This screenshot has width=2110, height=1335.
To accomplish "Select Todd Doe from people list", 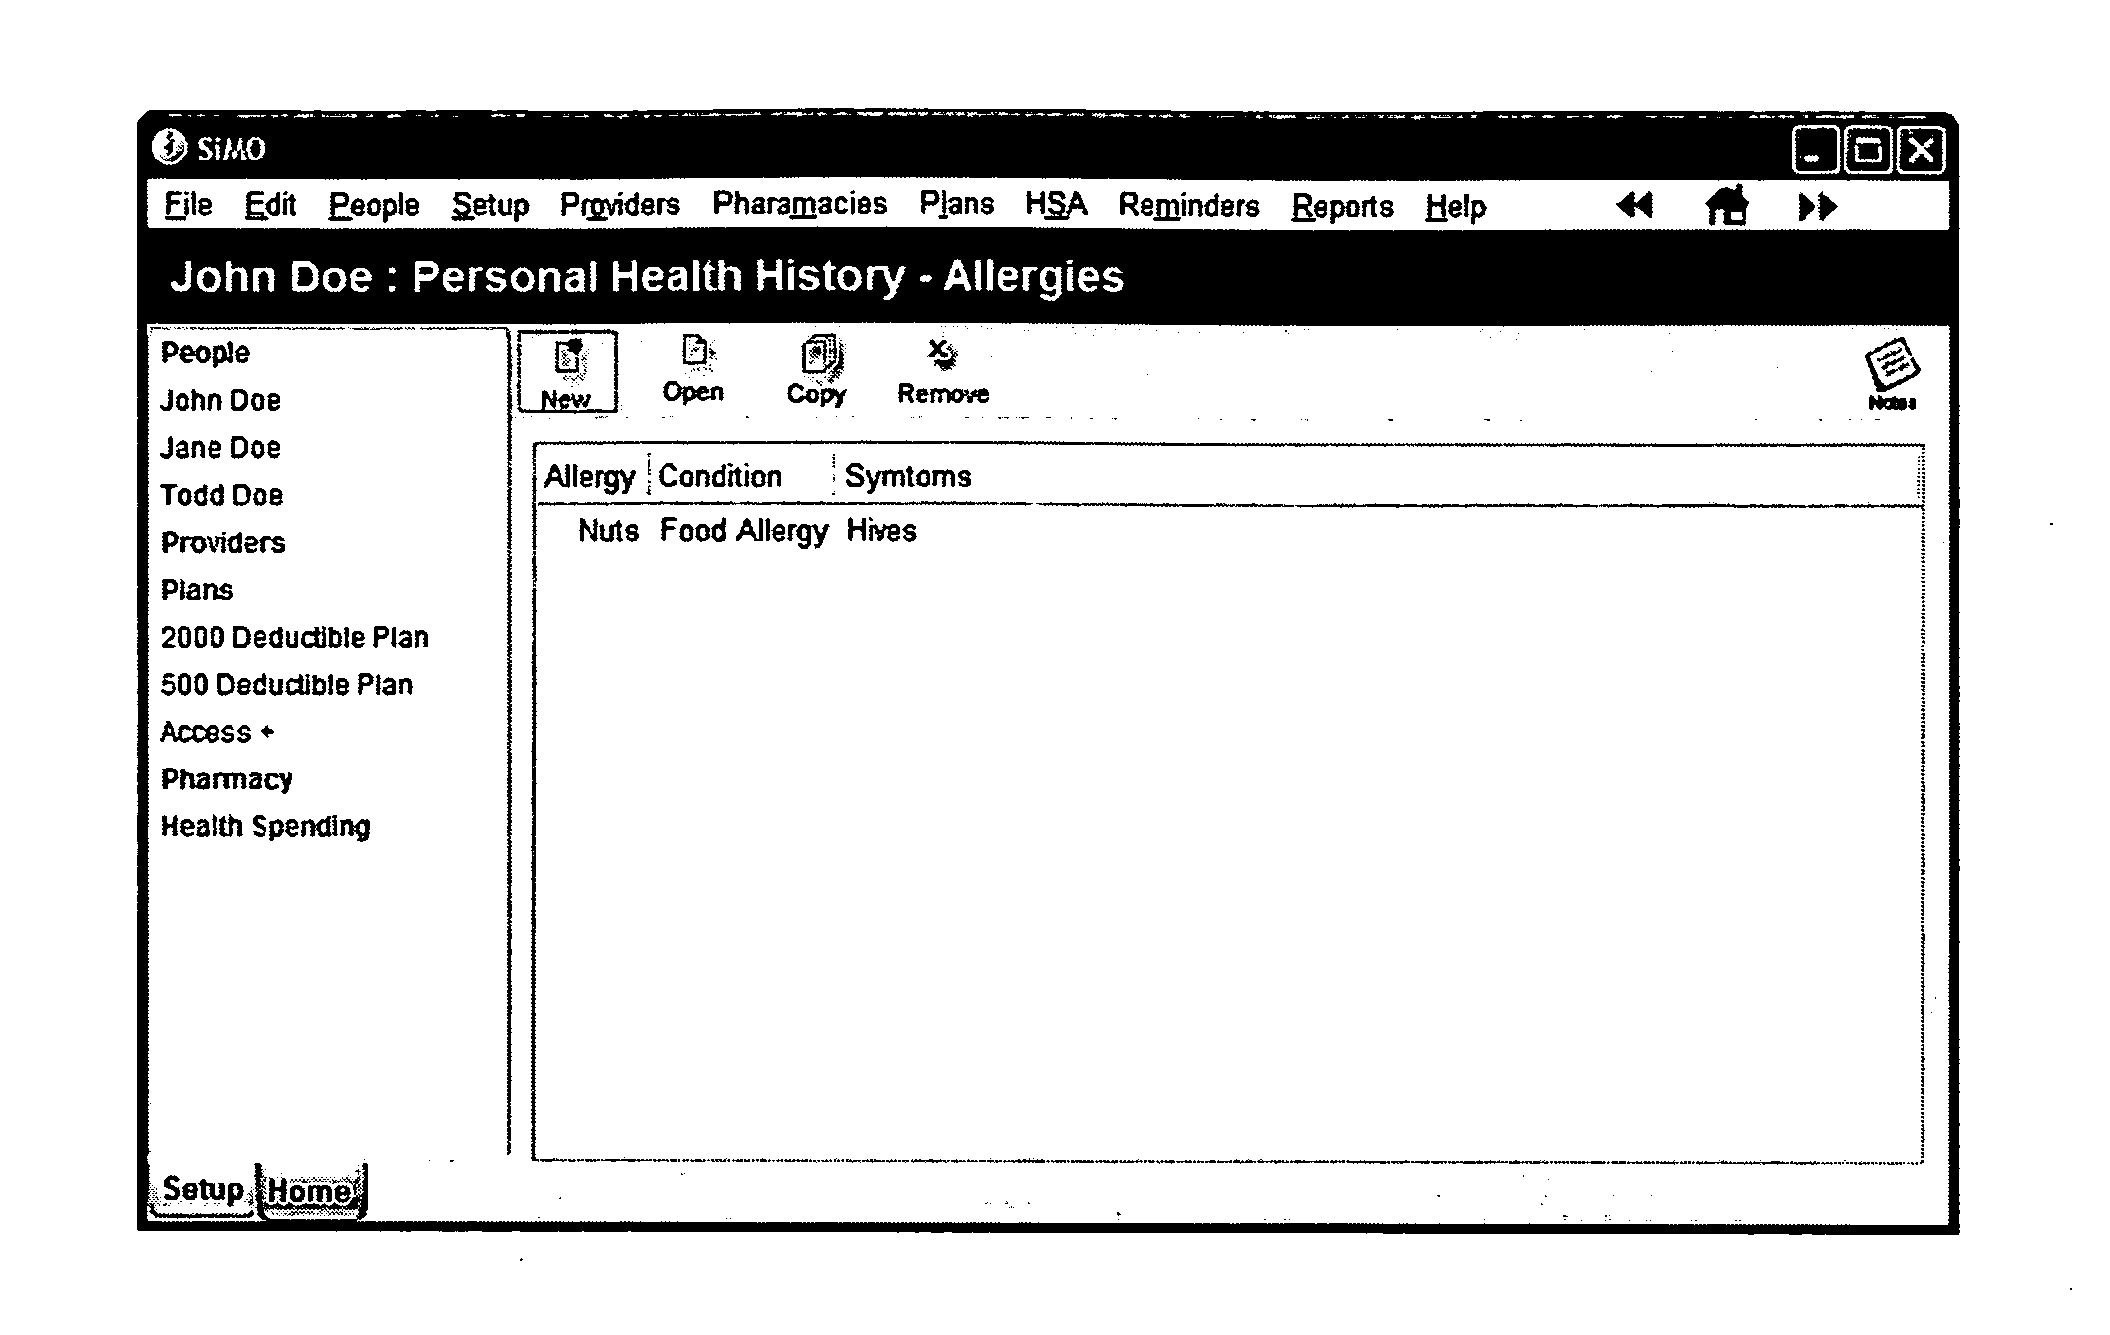I will (x=220, y=495).
